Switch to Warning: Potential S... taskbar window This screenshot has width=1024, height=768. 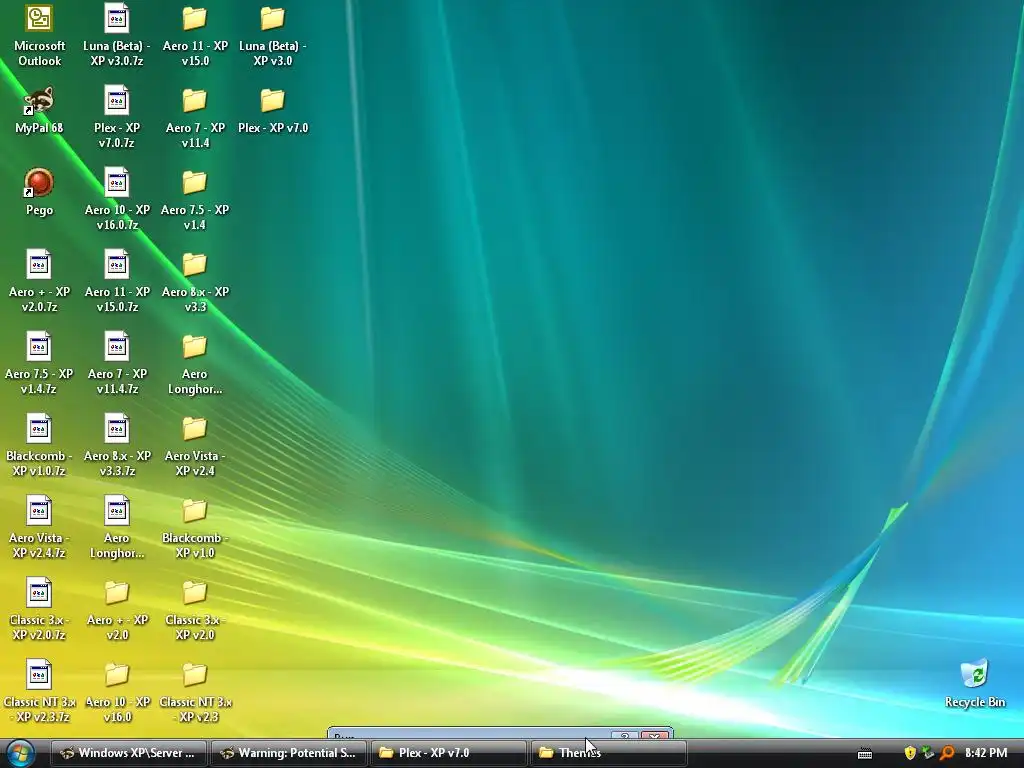pos(289,753)
